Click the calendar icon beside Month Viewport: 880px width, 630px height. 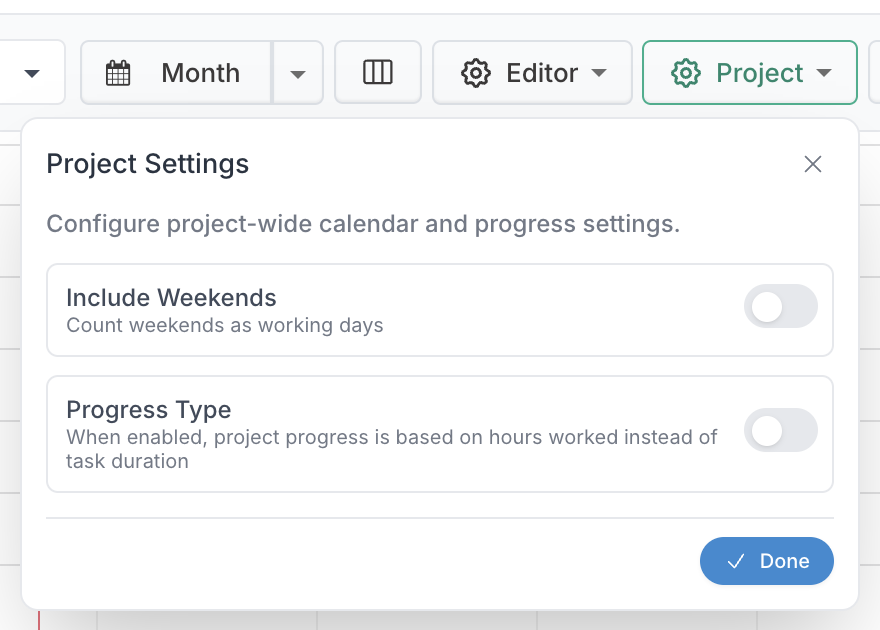pos(118,73)
